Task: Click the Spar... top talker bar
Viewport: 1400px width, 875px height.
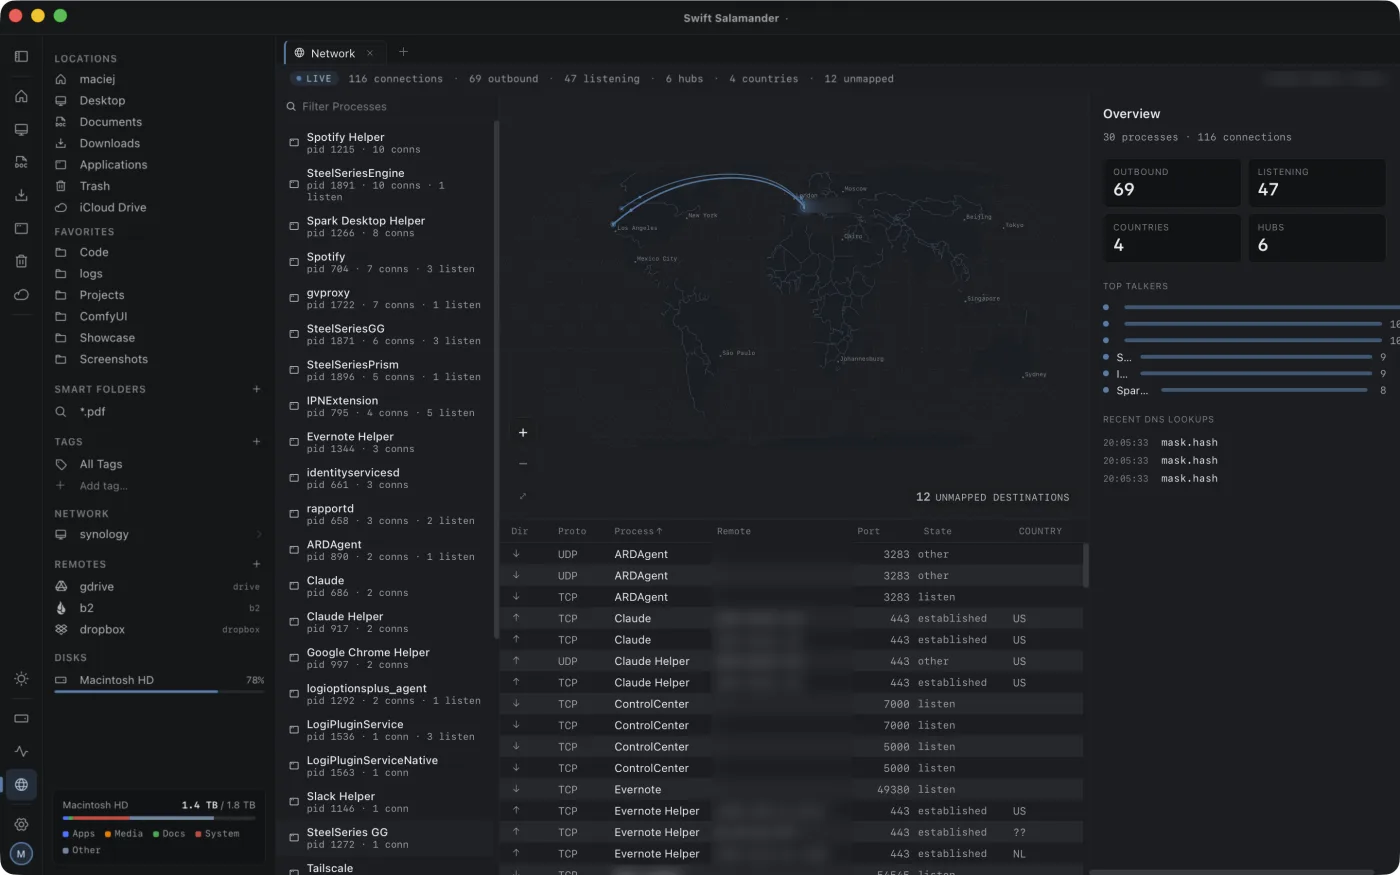Action: (x=1264, y=390)
